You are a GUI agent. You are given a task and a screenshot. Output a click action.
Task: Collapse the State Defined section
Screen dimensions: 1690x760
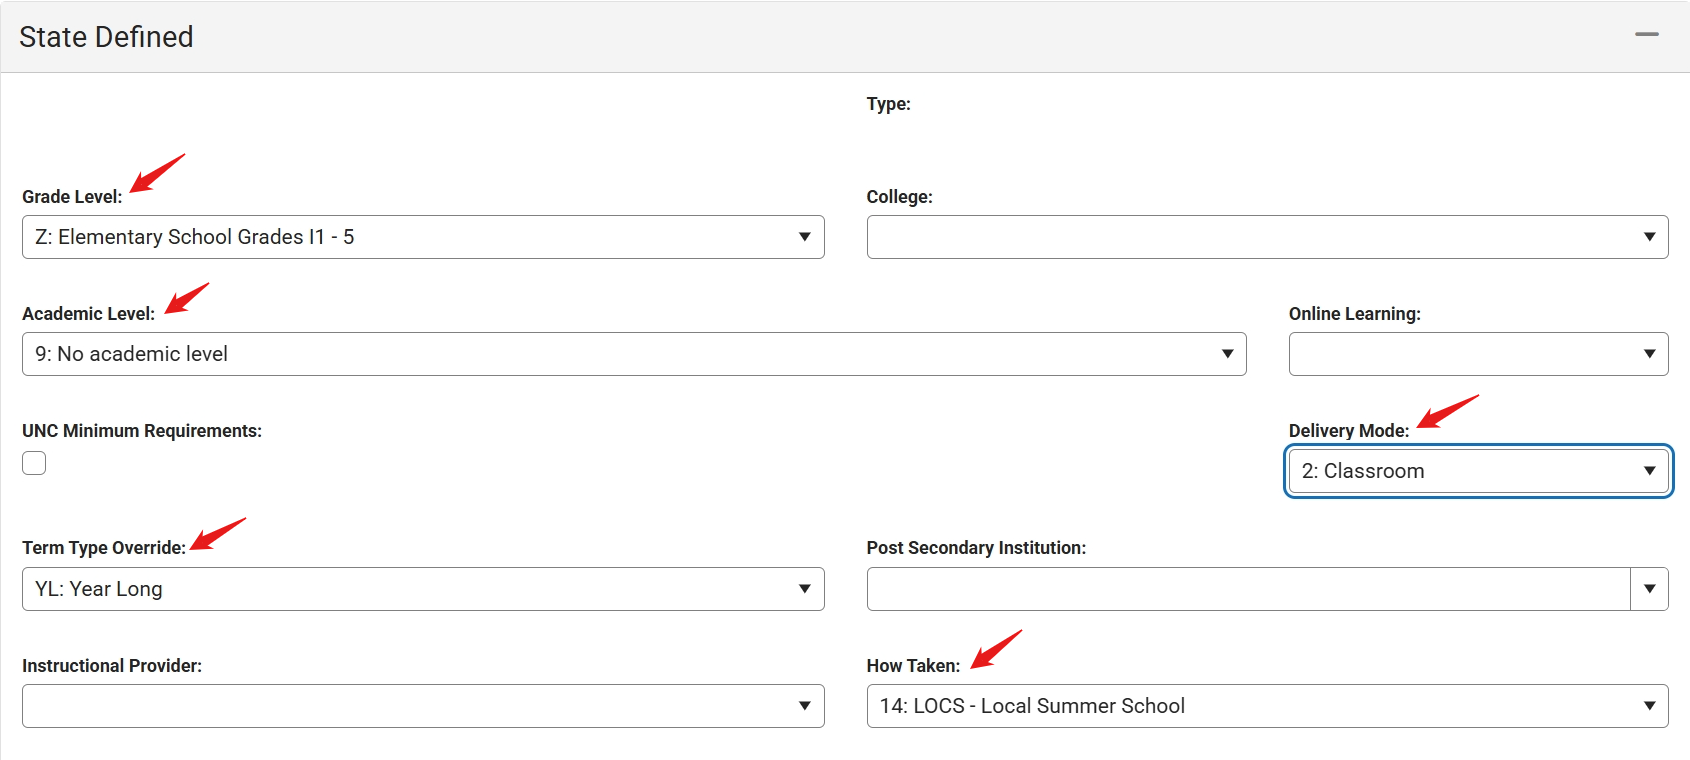point(1646,35)
